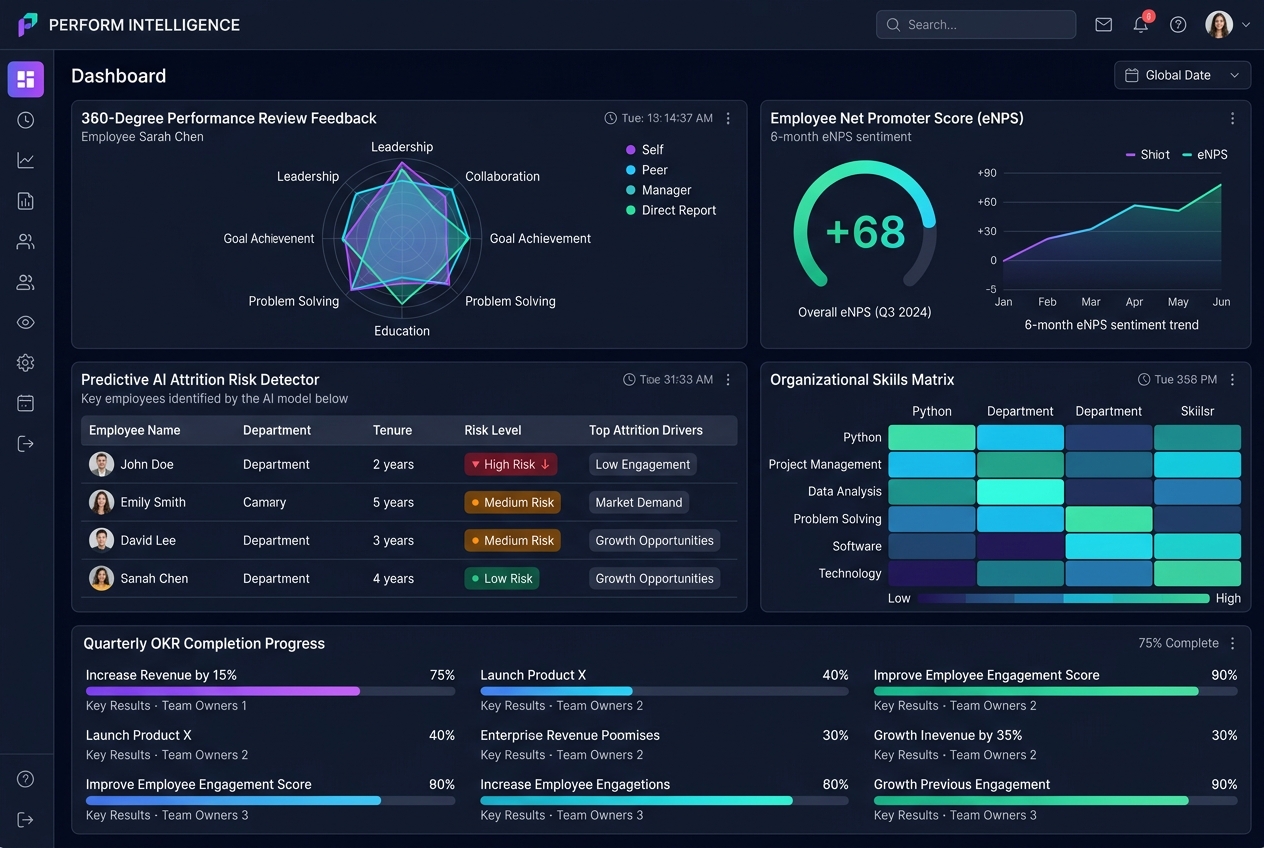Open Increase Employee Engagetions objective
Image resolution: width=1264 pixels, height=848 pixels.
pos(575,785)
